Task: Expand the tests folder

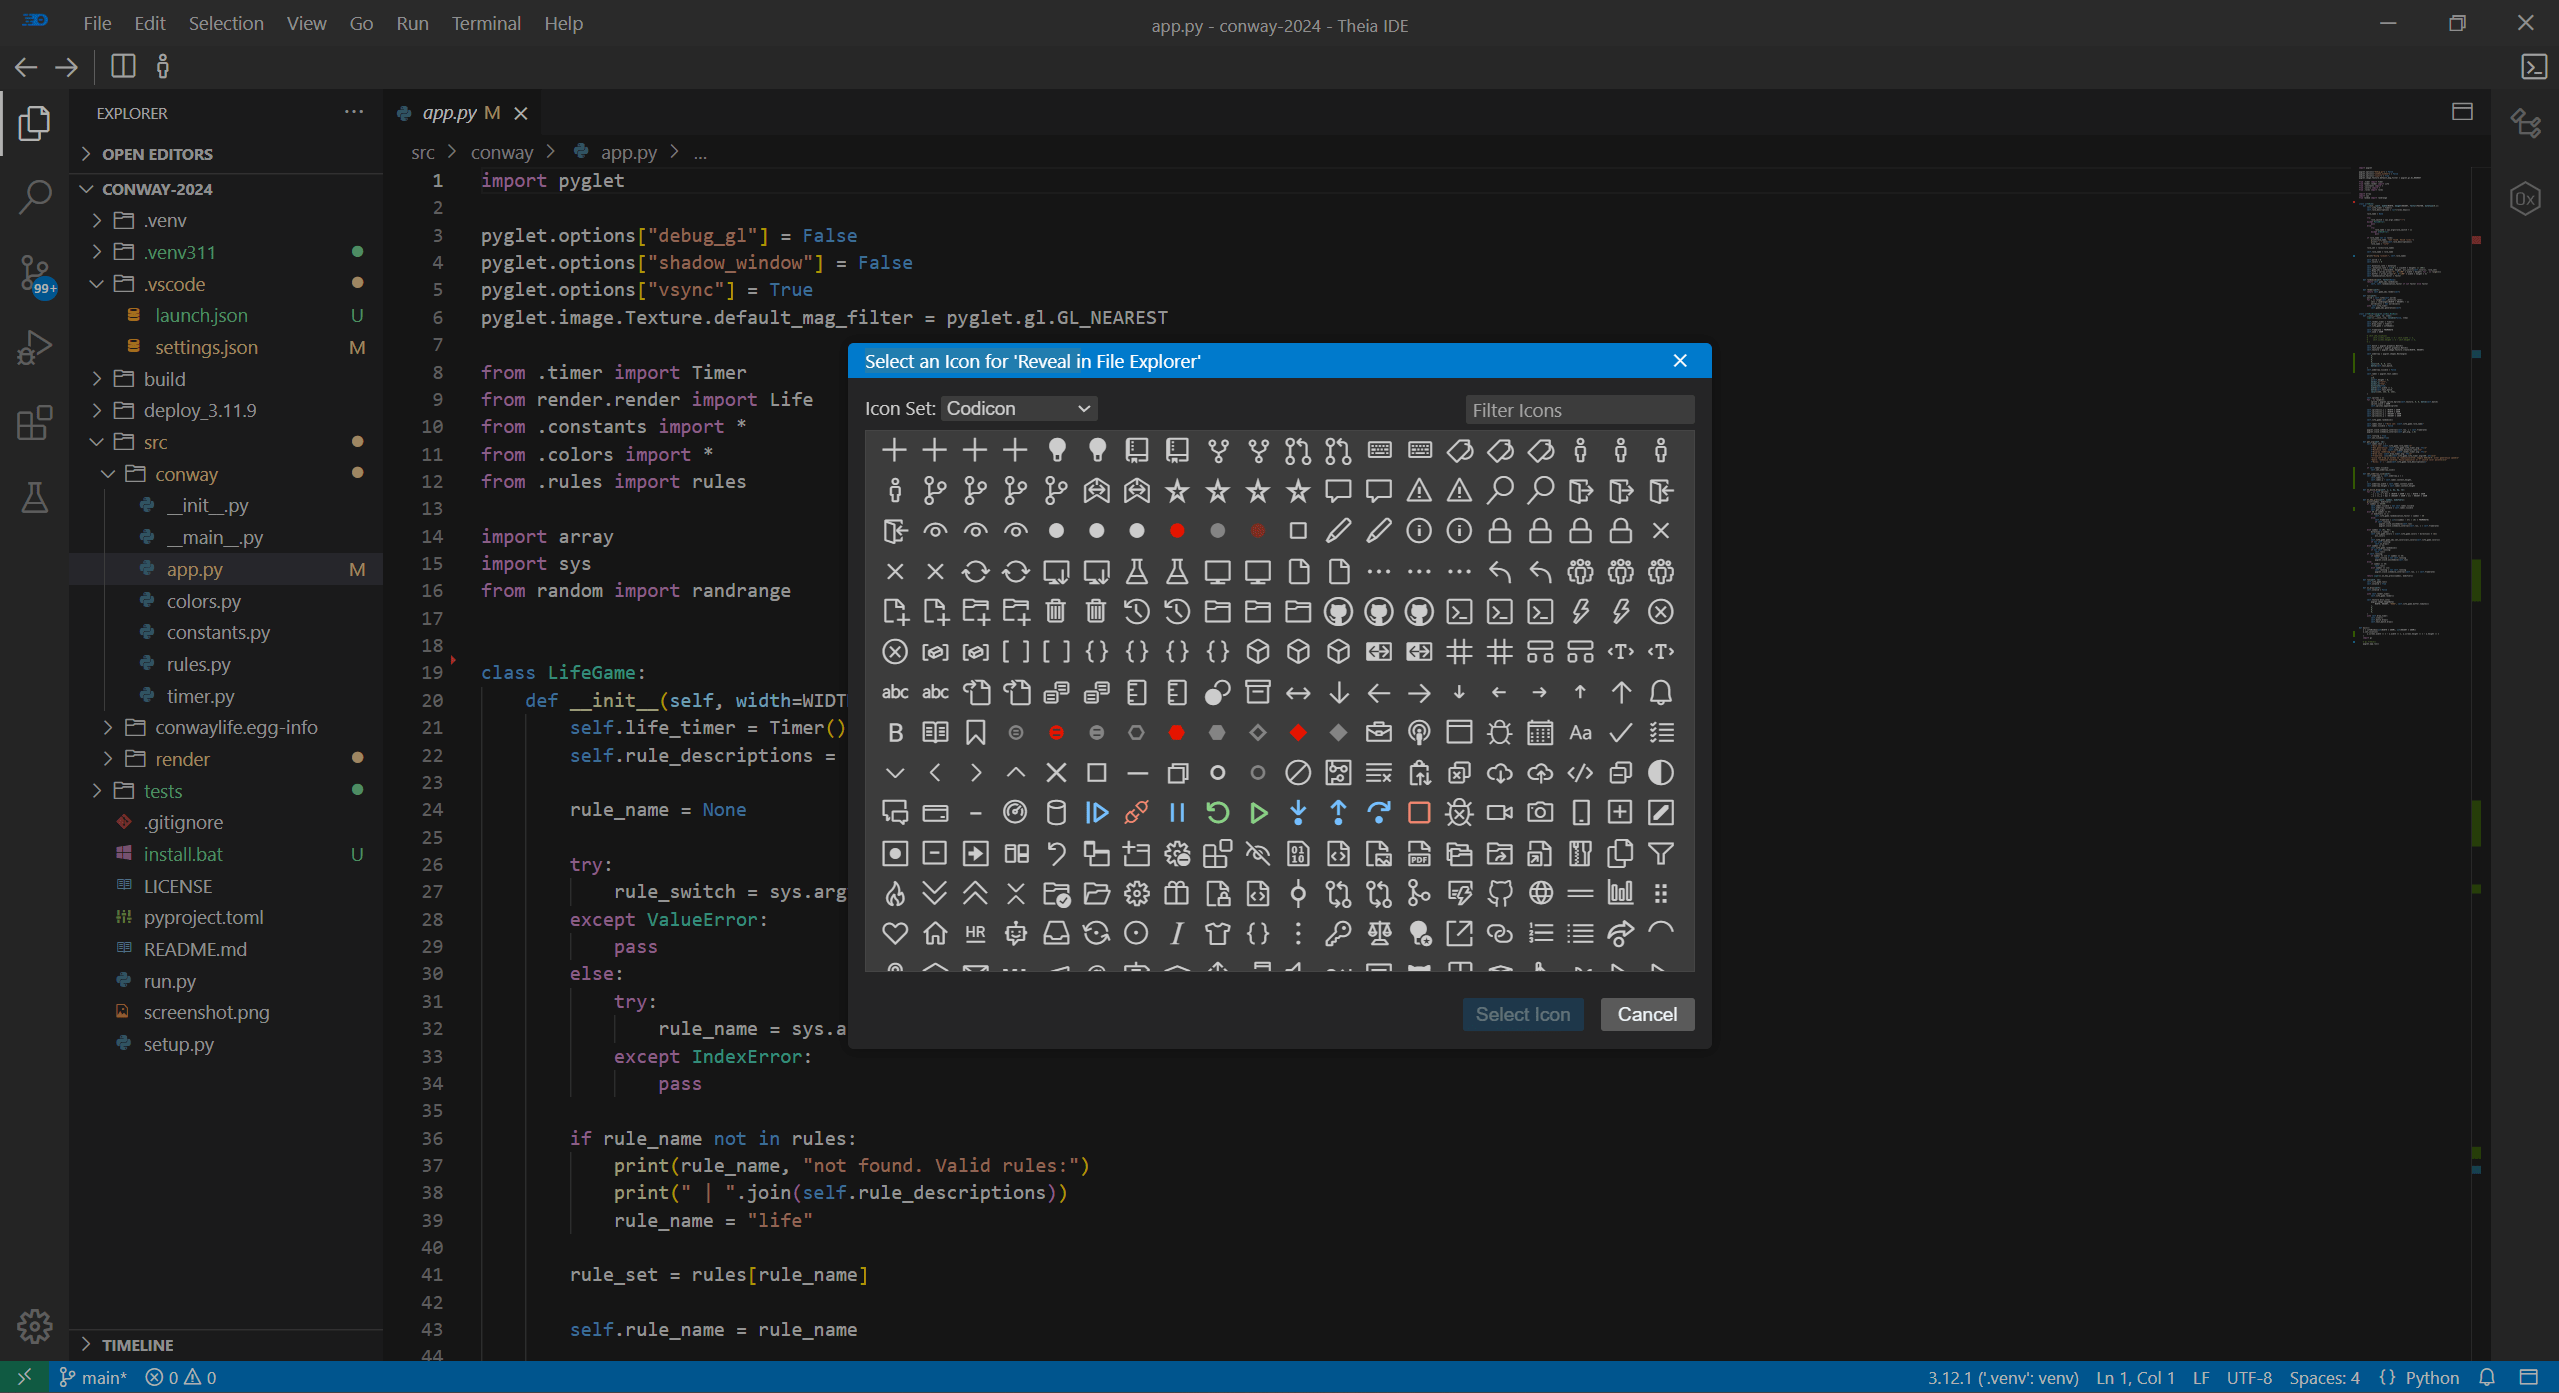Action: pos(95,790)
